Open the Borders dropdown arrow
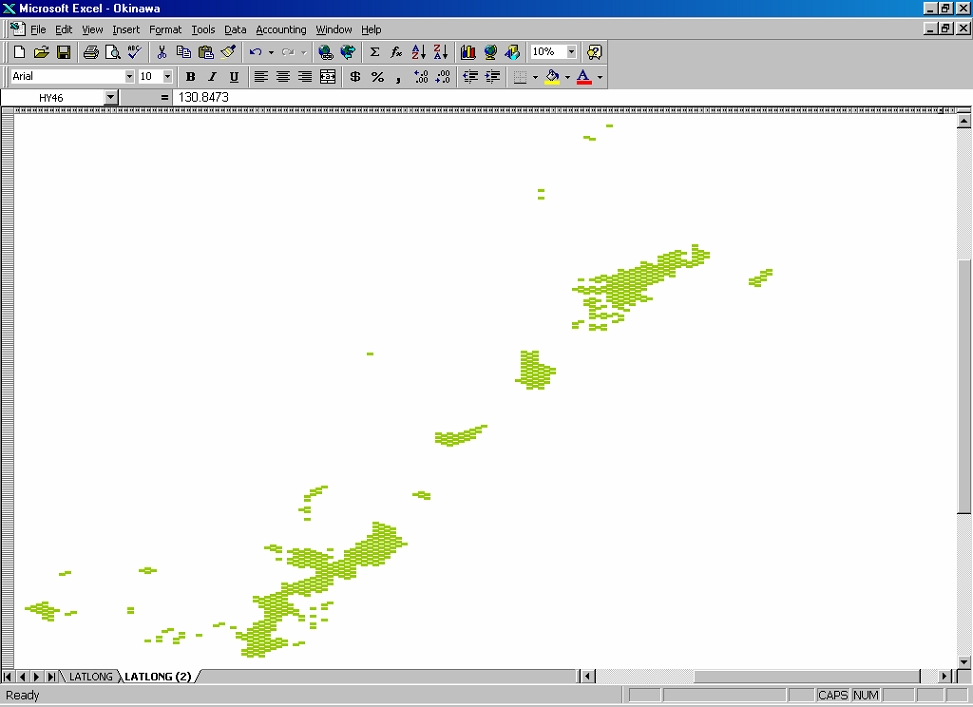973x707 pixels. click(536, 77)
